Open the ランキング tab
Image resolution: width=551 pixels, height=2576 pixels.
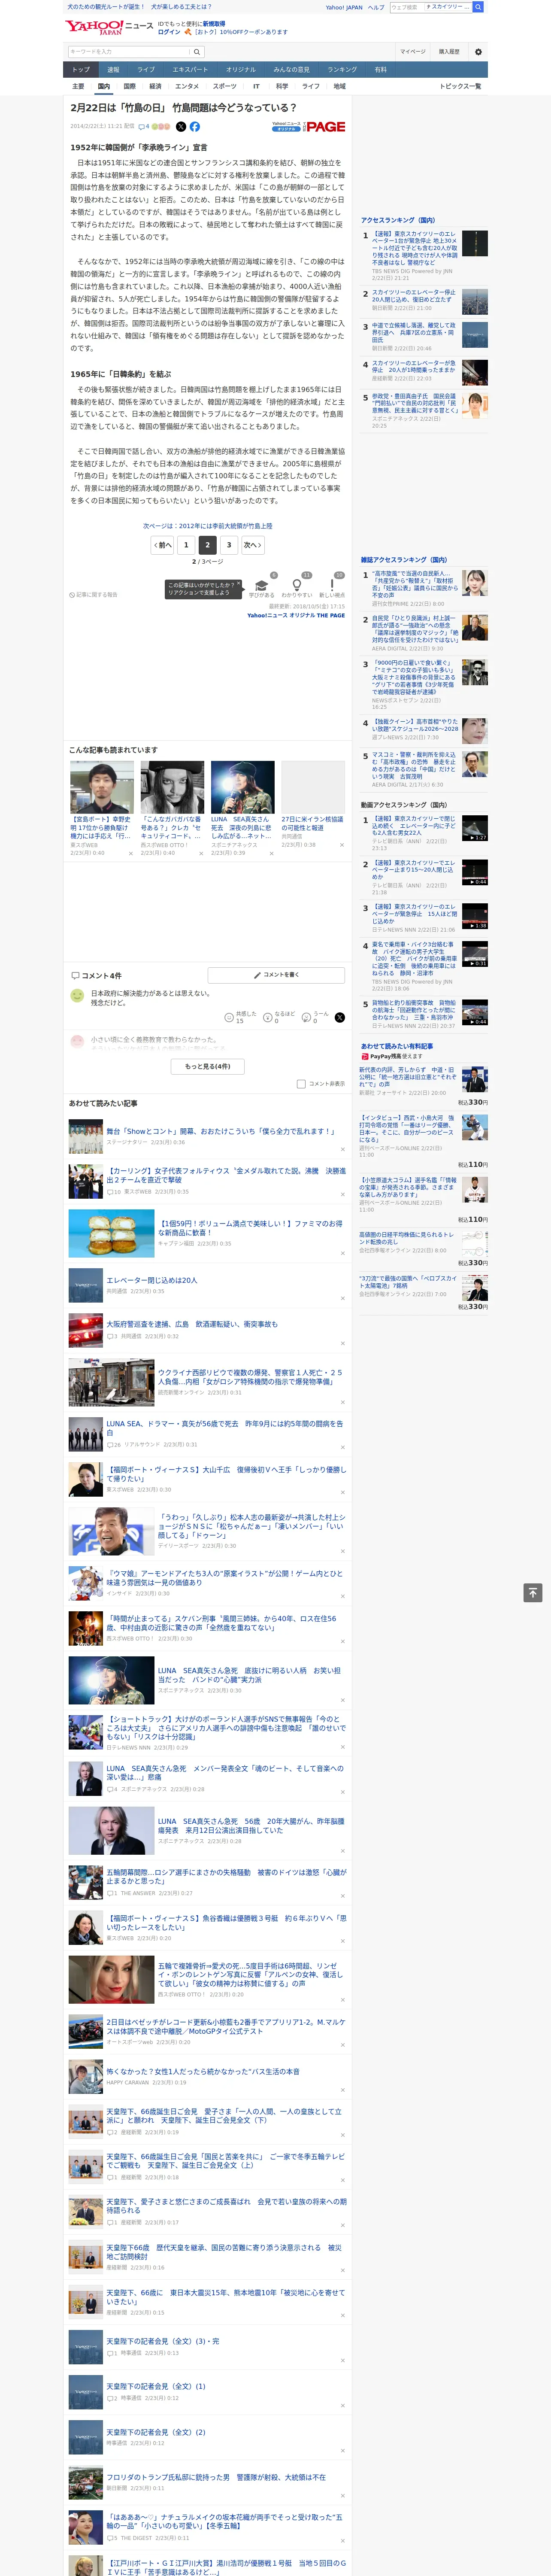pos(342,70)
